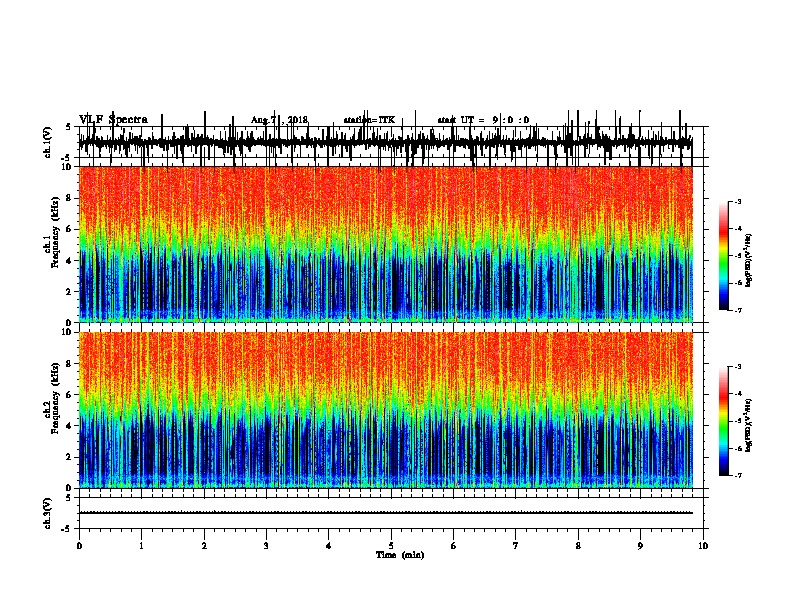The height and width of the screenshot is (612, 792).
Task: Click the time axis tick label 1
Action: point(141,546)
